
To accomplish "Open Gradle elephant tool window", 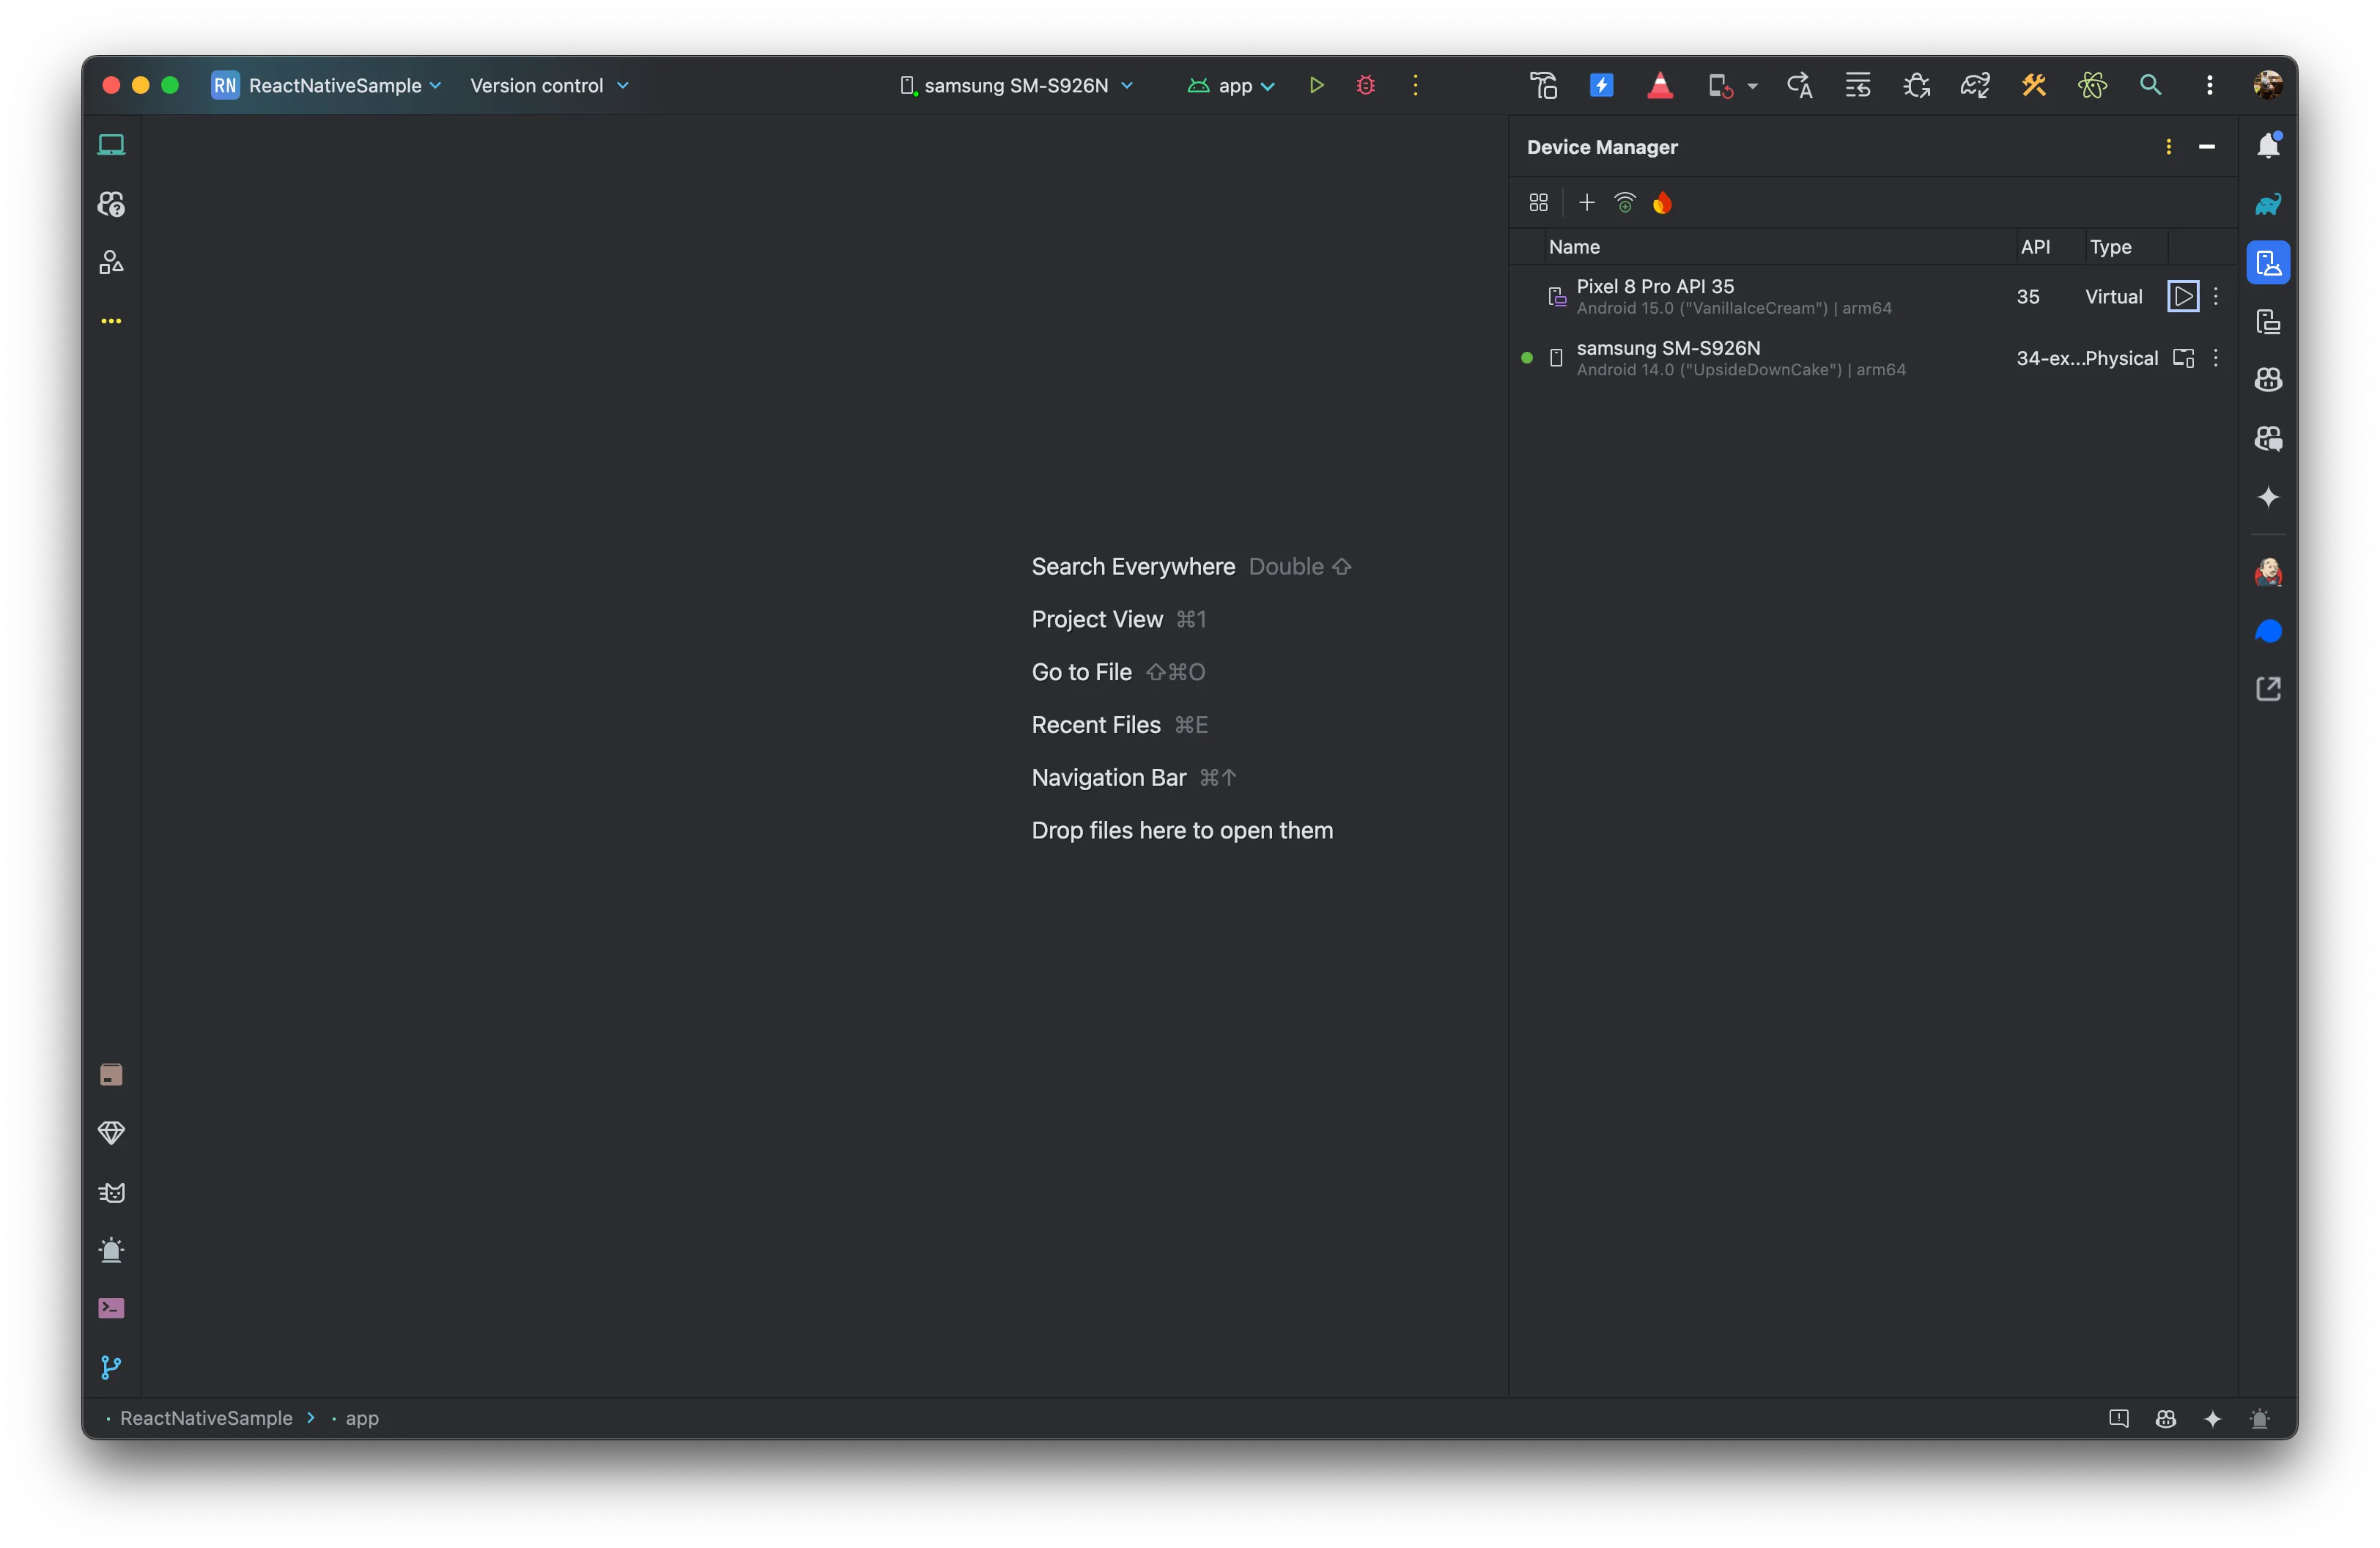I will [x=2267, y=205].
